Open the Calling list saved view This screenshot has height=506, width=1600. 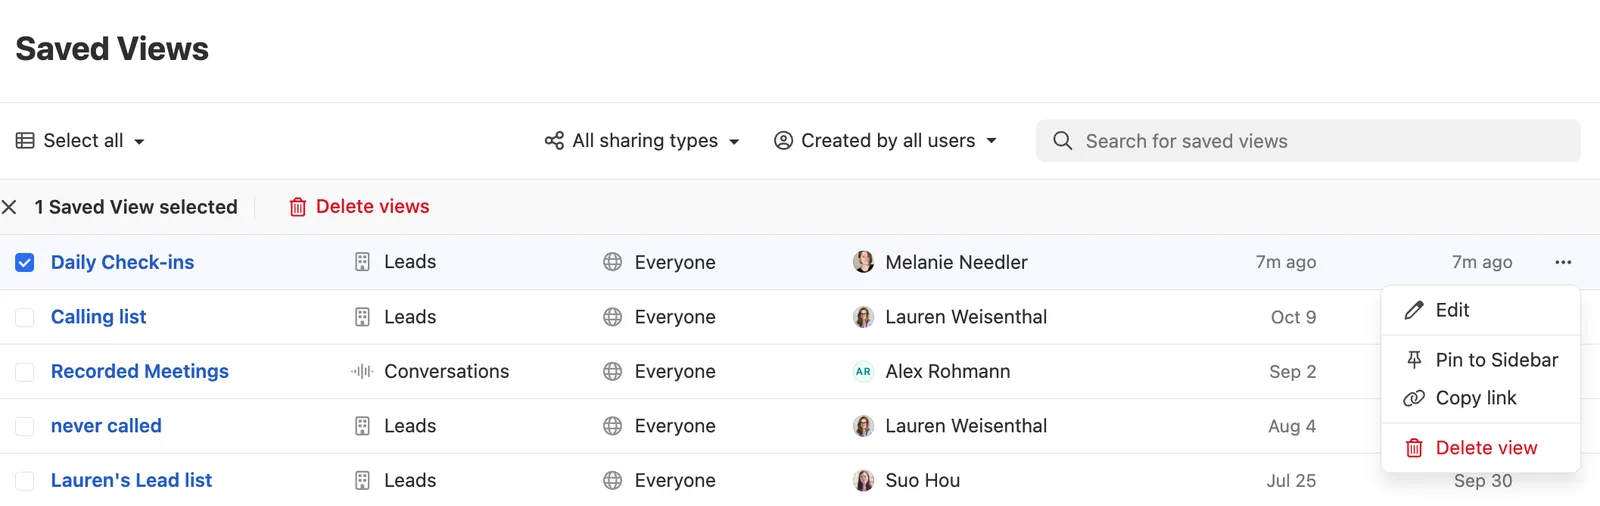pos(98,317)
